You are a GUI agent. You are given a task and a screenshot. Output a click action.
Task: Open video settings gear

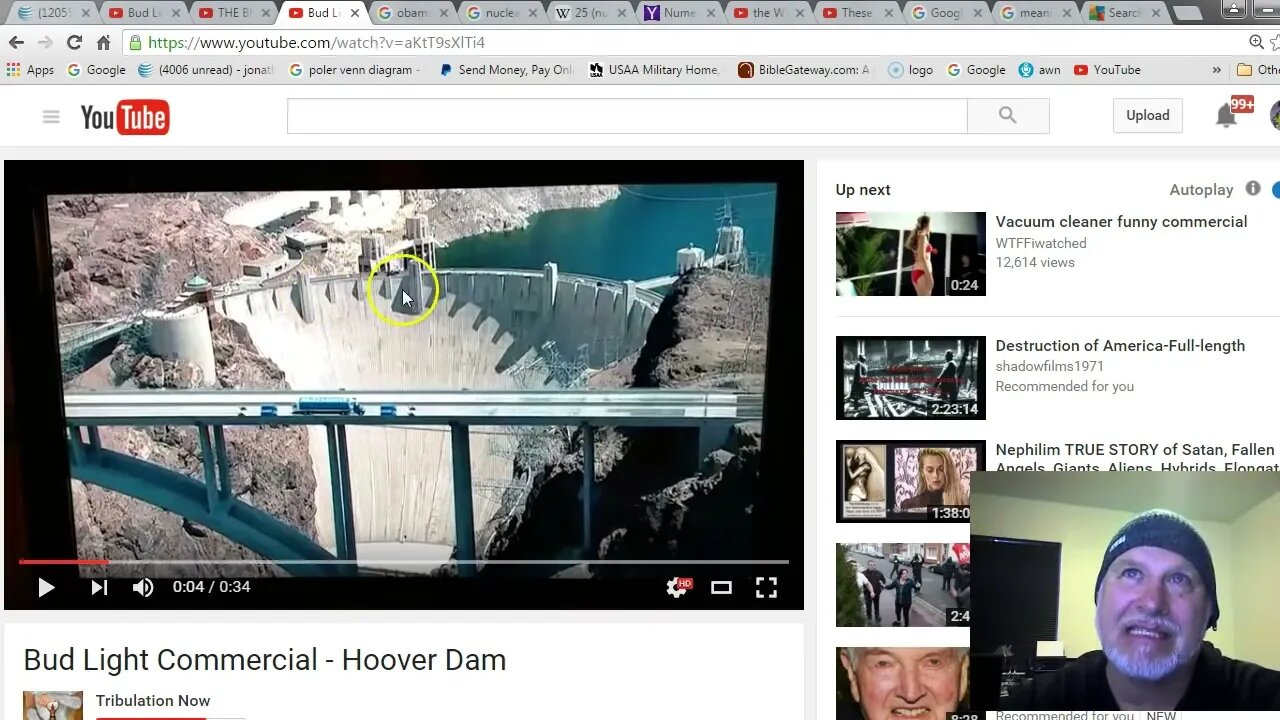pos(679,587)
